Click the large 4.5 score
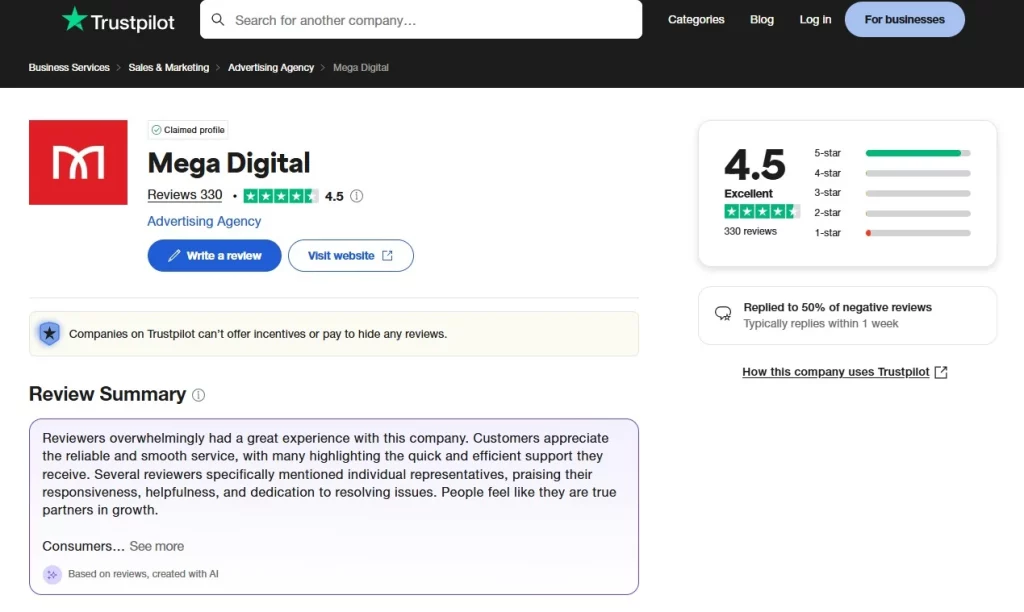Viewport: 1024px width, 612px height. coord(755,164)
